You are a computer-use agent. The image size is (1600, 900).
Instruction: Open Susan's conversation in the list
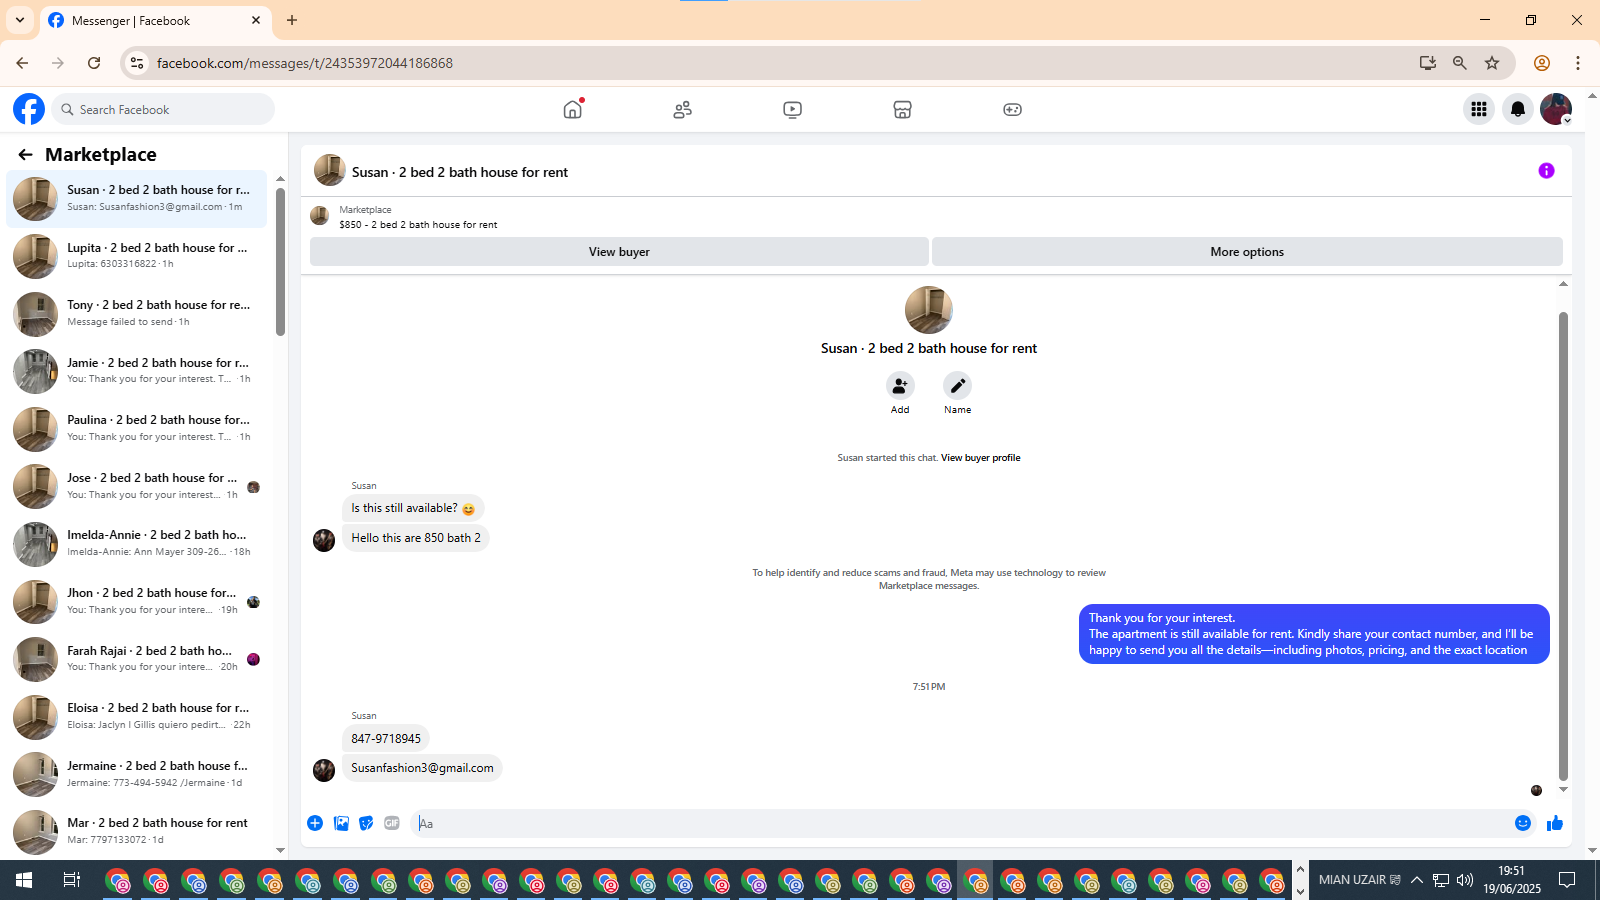point(137,199)
